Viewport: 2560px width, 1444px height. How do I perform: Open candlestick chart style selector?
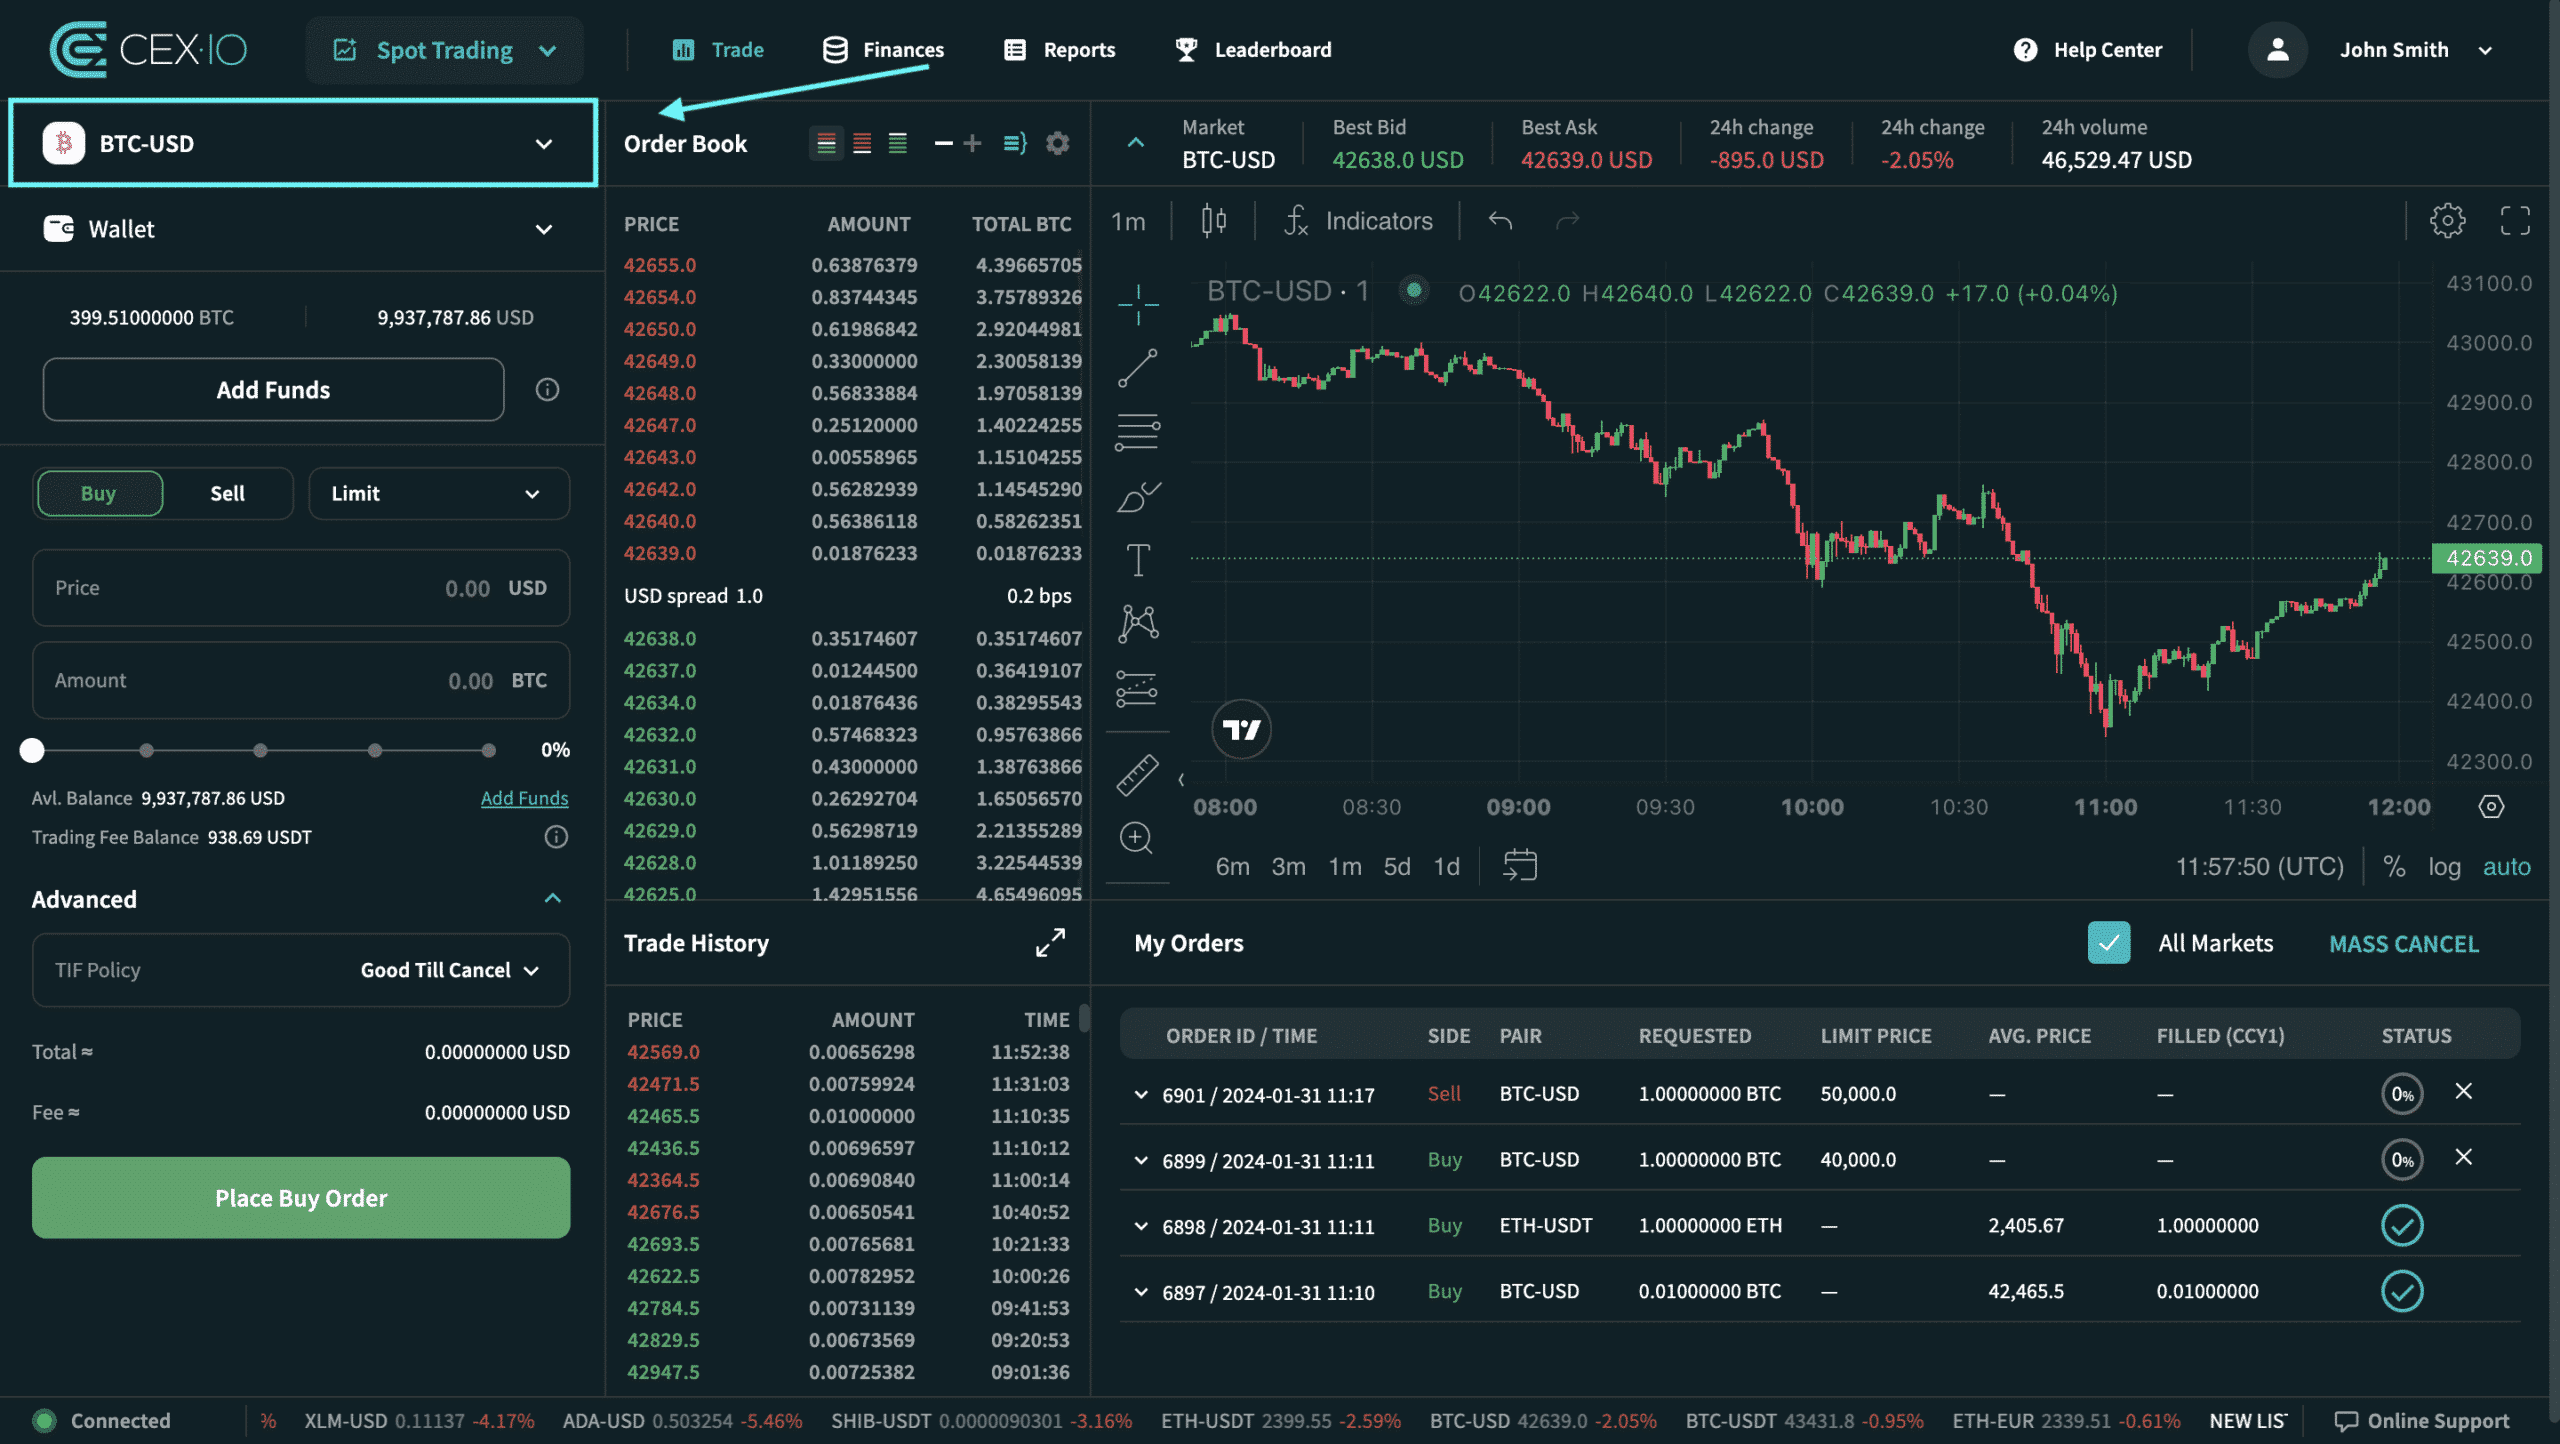(1213, 221)
